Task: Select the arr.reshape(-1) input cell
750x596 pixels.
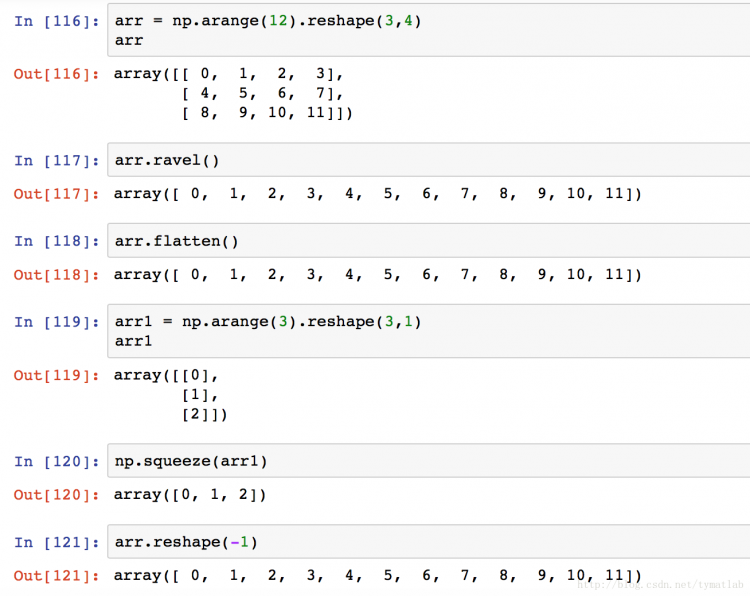Action: [x=429, y=541]
